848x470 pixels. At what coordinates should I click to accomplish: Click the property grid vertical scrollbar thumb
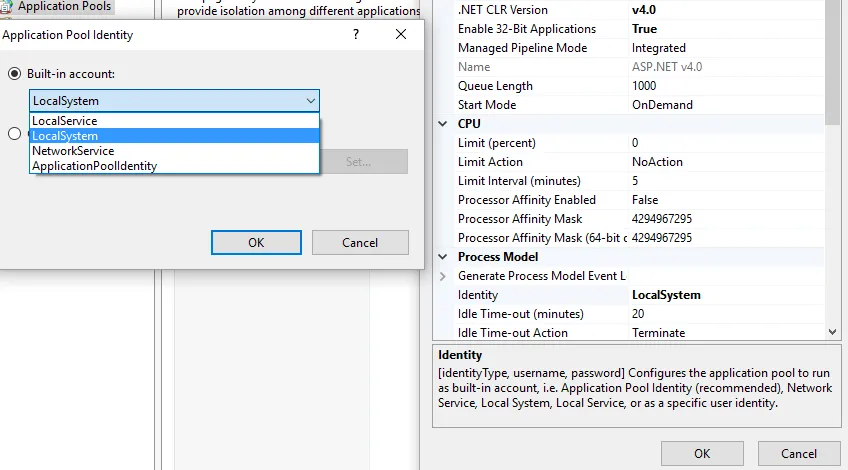pyautogui.click(x=832, y=61)
